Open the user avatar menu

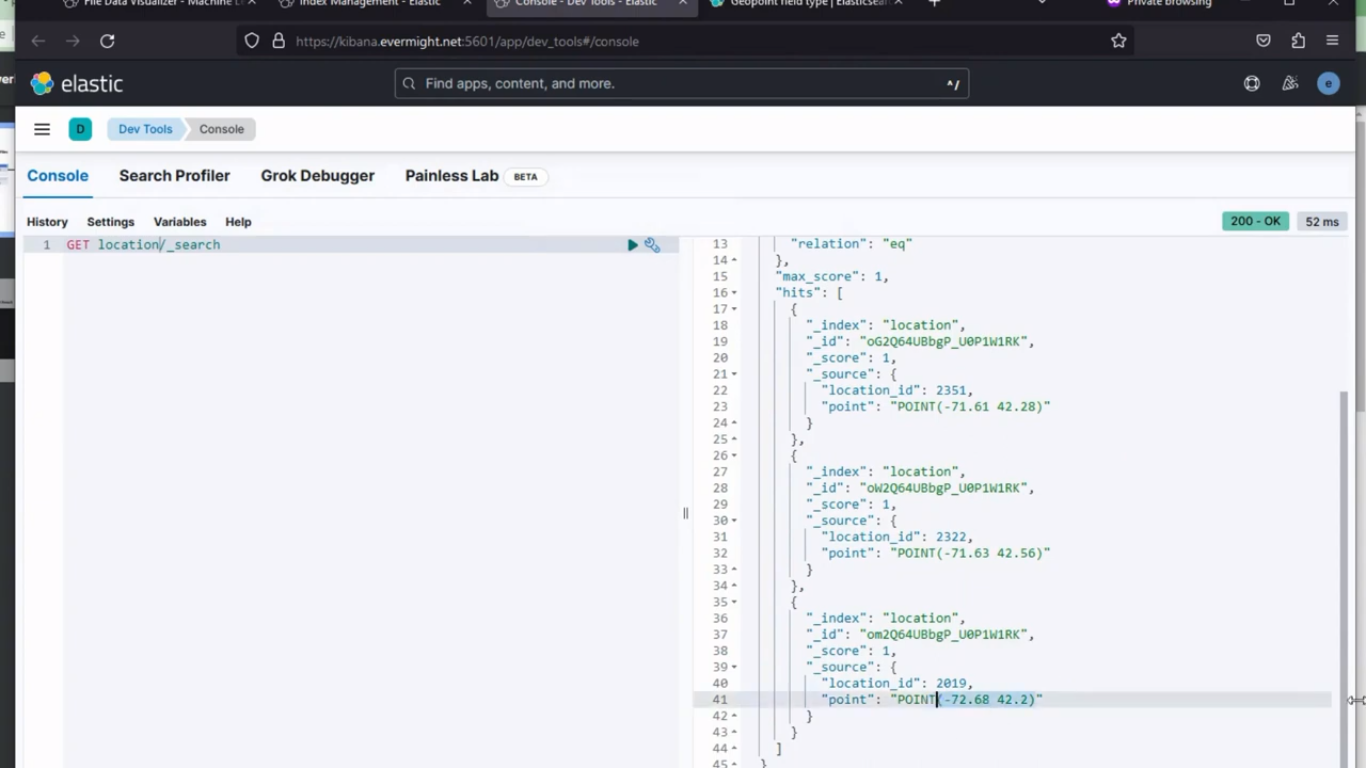[1328, 84]
